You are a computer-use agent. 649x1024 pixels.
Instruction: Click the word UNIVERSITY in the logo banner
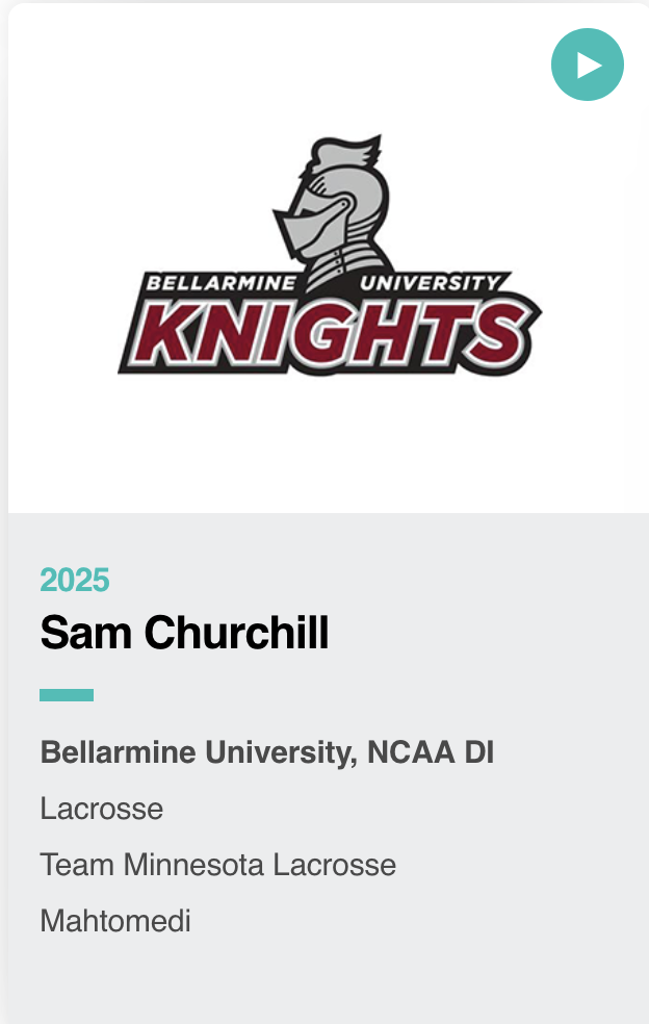click(428, 283)
